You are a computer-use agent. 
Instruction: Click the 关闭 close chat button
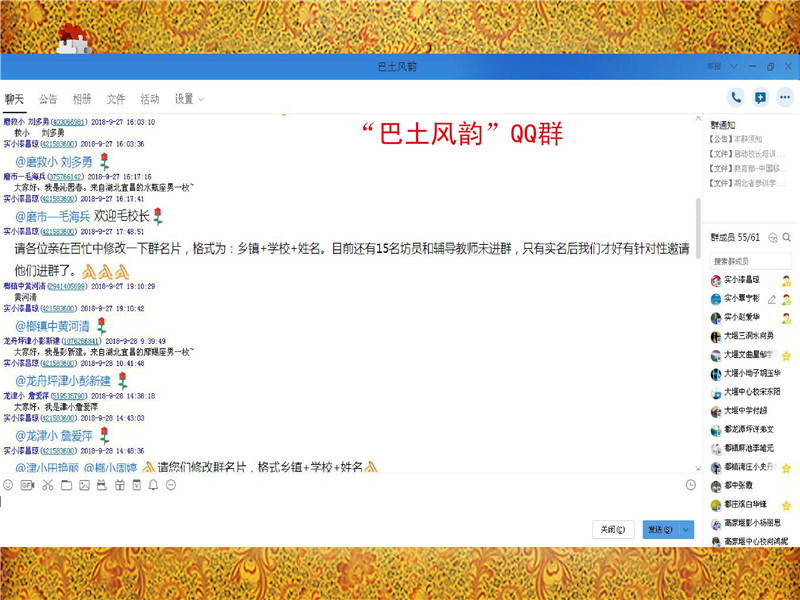[x=611, y=529]
